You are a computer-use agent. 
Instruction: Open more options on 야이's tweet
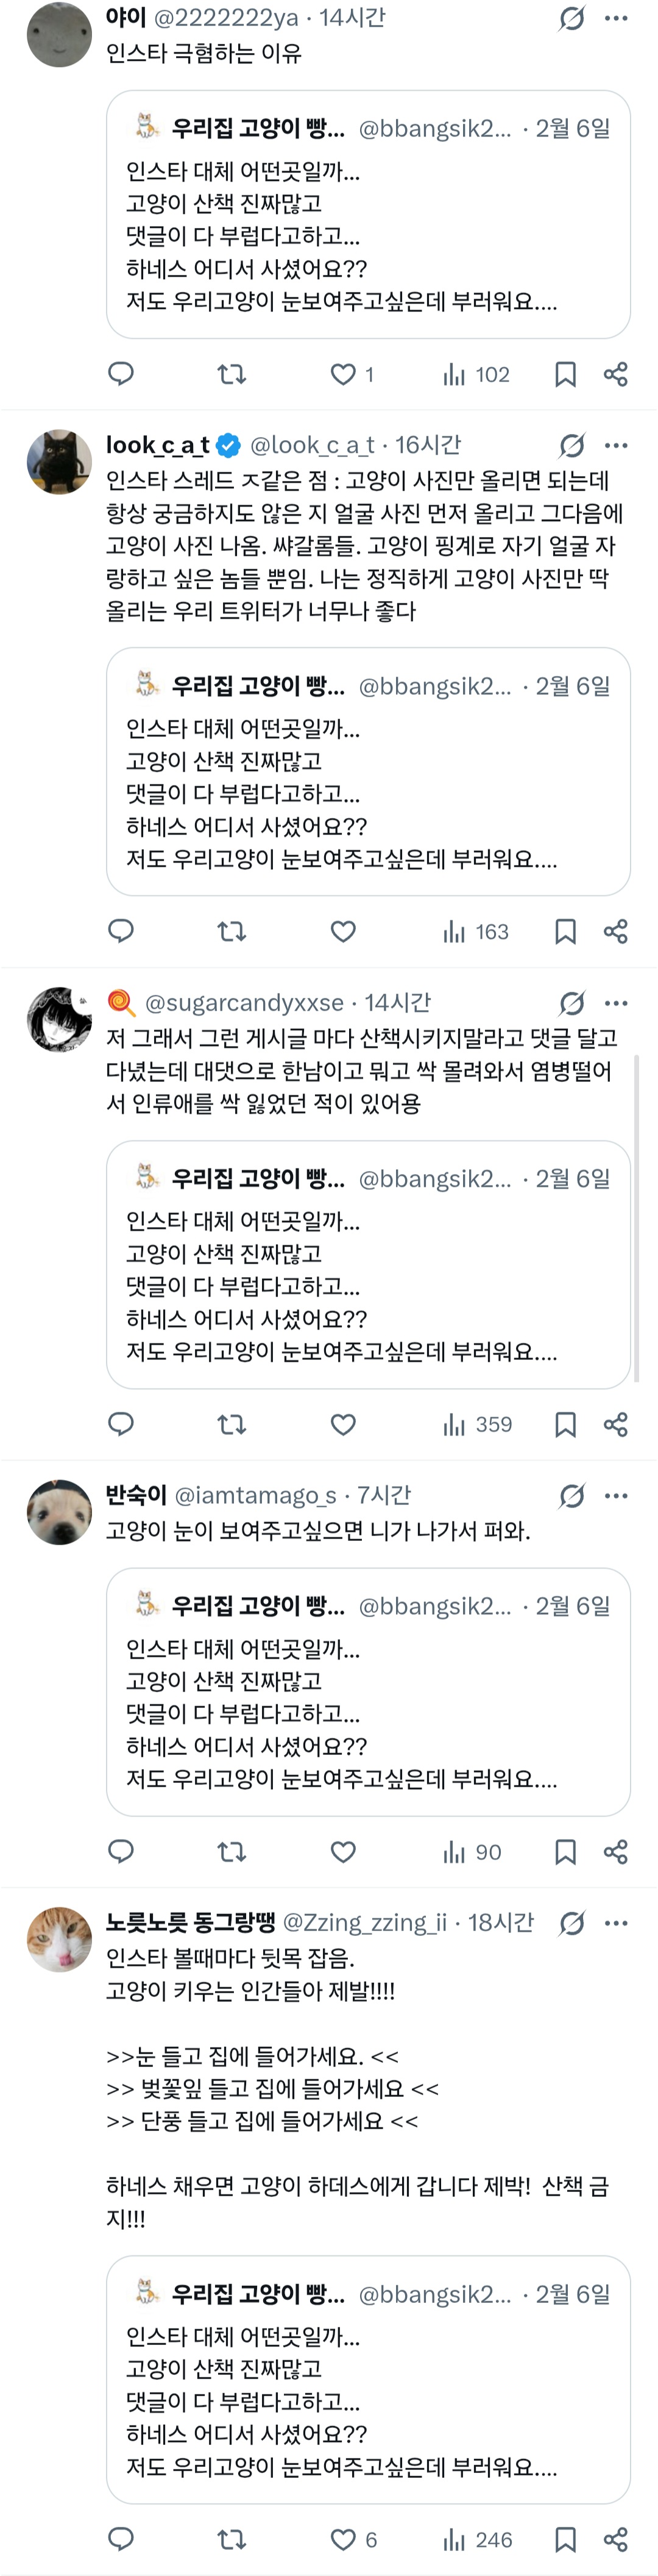pos(617,18)
